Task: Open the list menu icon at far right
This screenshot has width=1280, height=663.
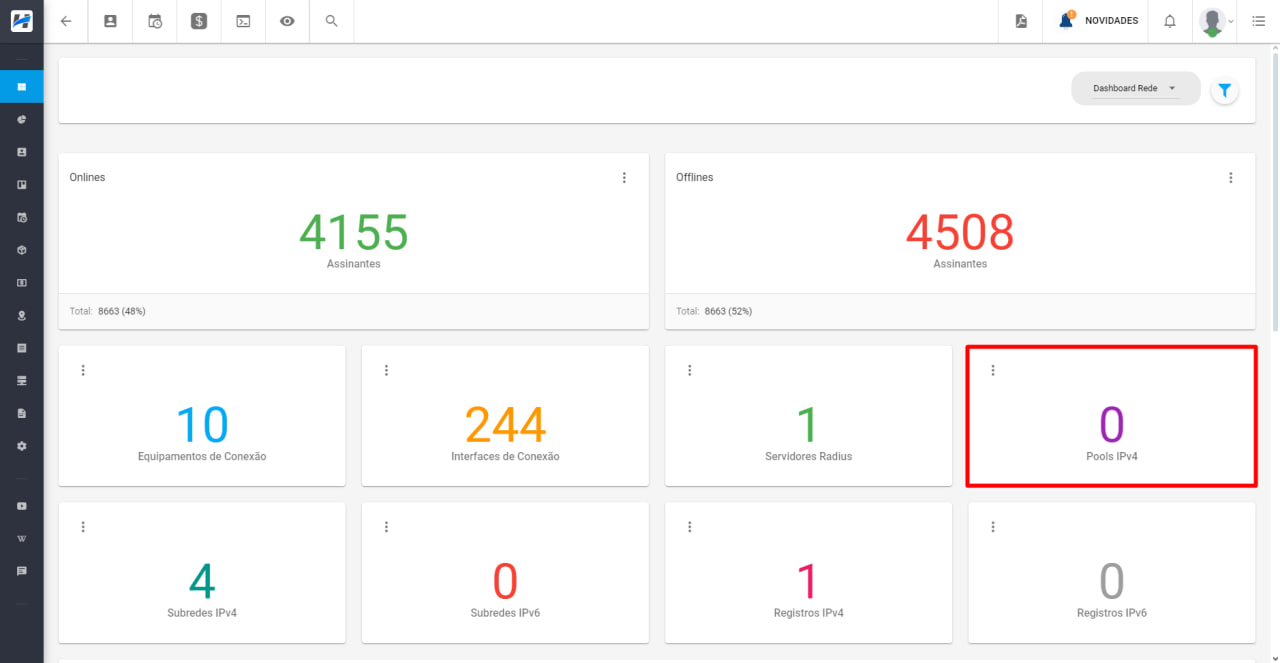Action: (x=1258, y=21)
